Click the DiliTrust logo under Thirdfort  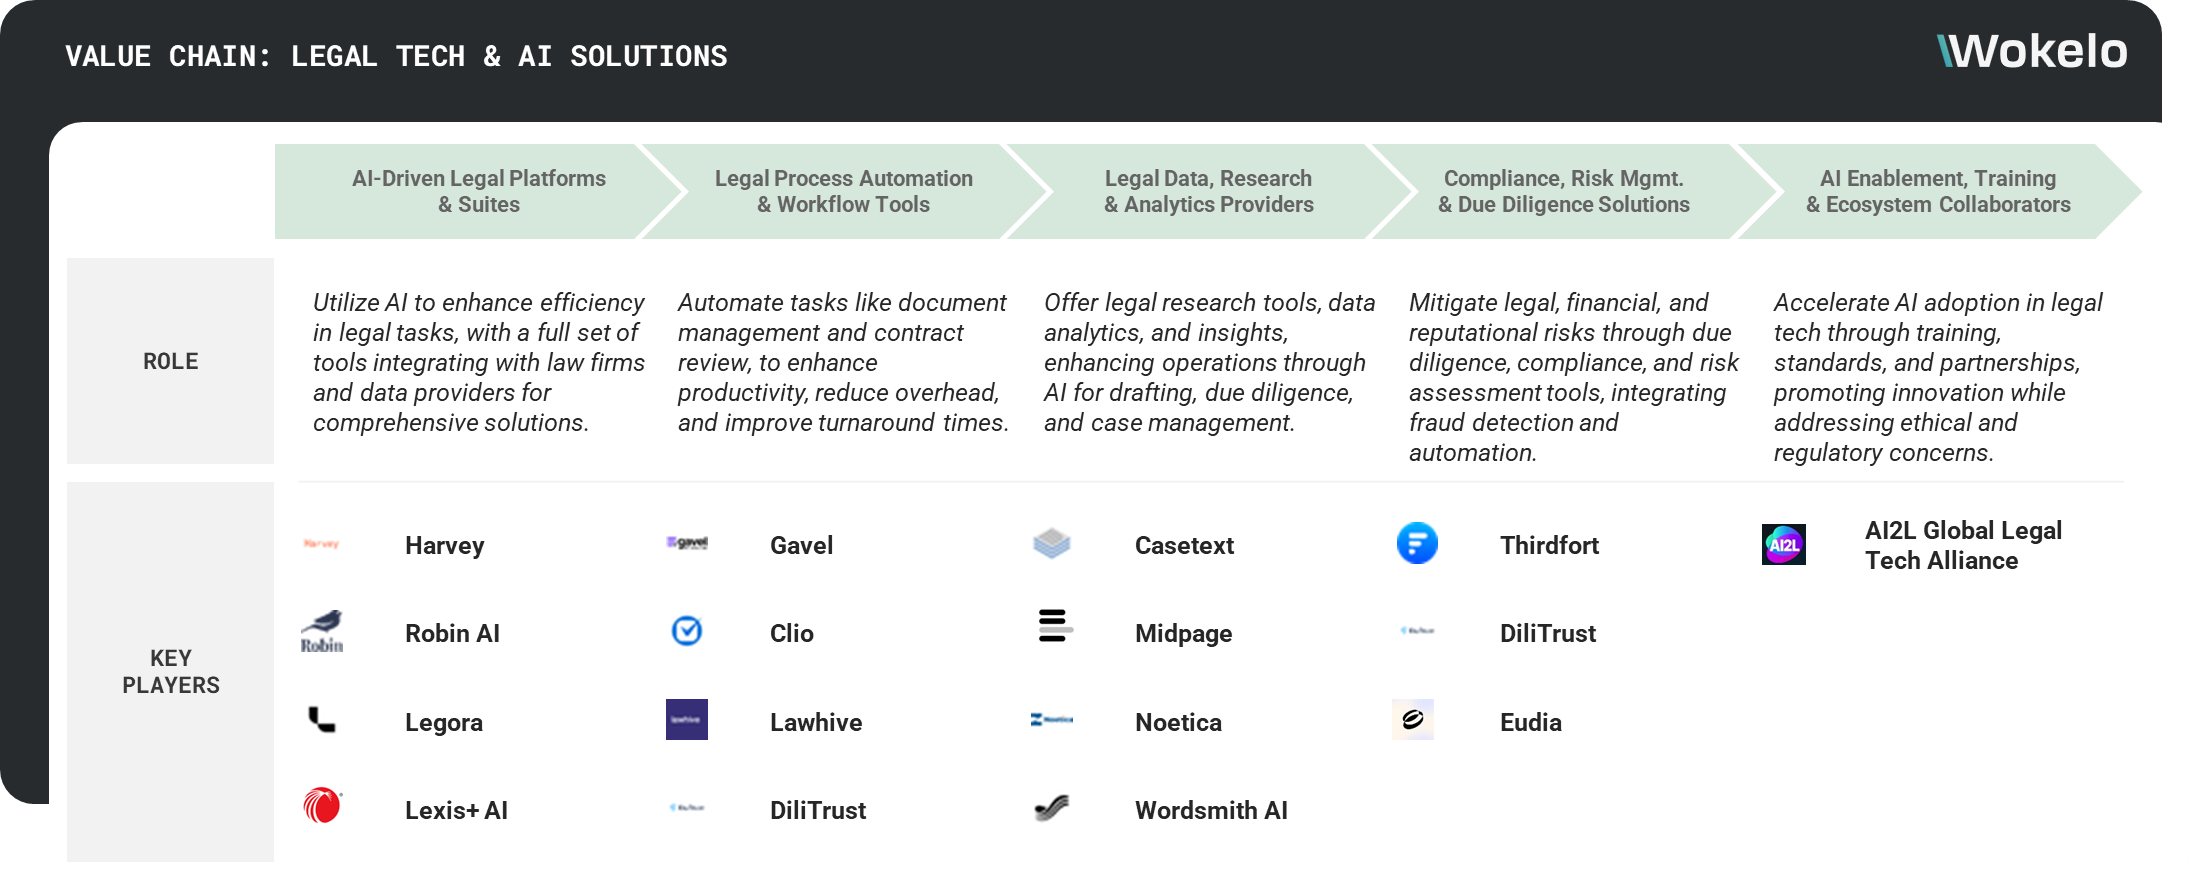click(1417, 631)
